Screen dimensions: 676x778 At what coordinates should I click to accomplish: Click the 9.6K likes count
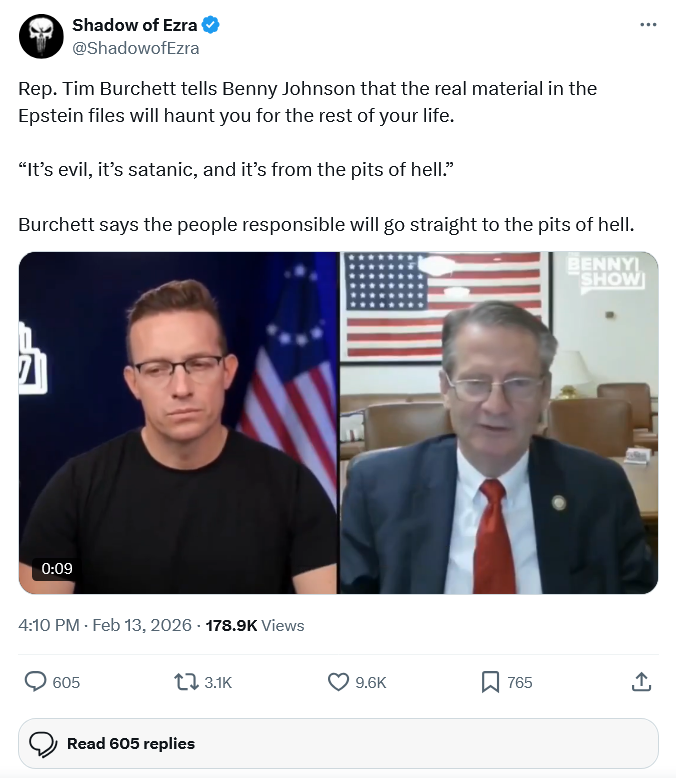(x=370, y=683)
